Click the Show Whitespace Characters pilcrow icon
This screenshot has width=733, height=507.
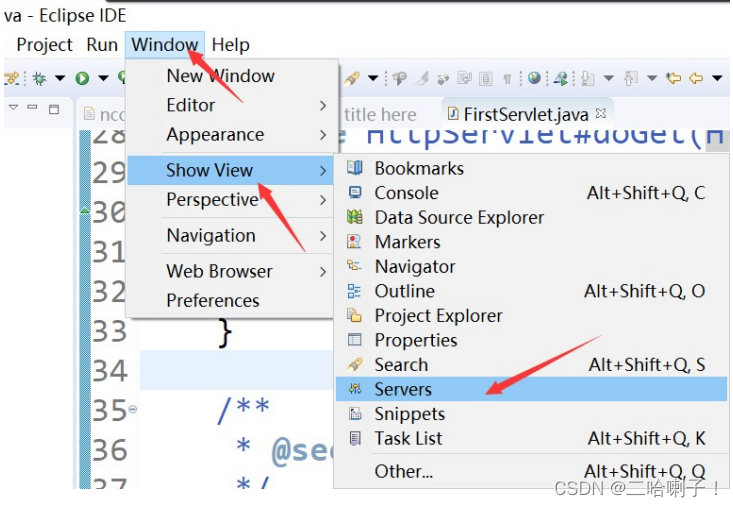point(507,79)
